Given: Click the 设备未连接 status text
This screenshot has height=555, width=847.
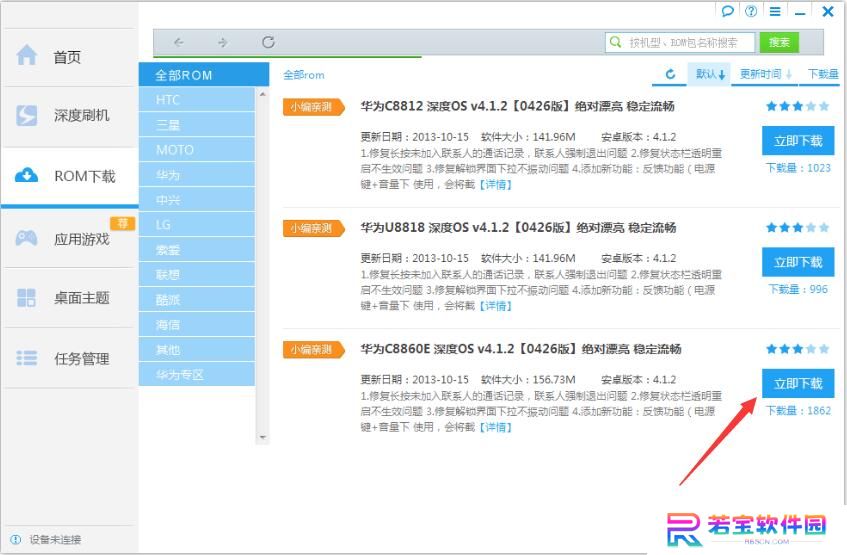Looking at the screenshot, I should tap(55, 539).
